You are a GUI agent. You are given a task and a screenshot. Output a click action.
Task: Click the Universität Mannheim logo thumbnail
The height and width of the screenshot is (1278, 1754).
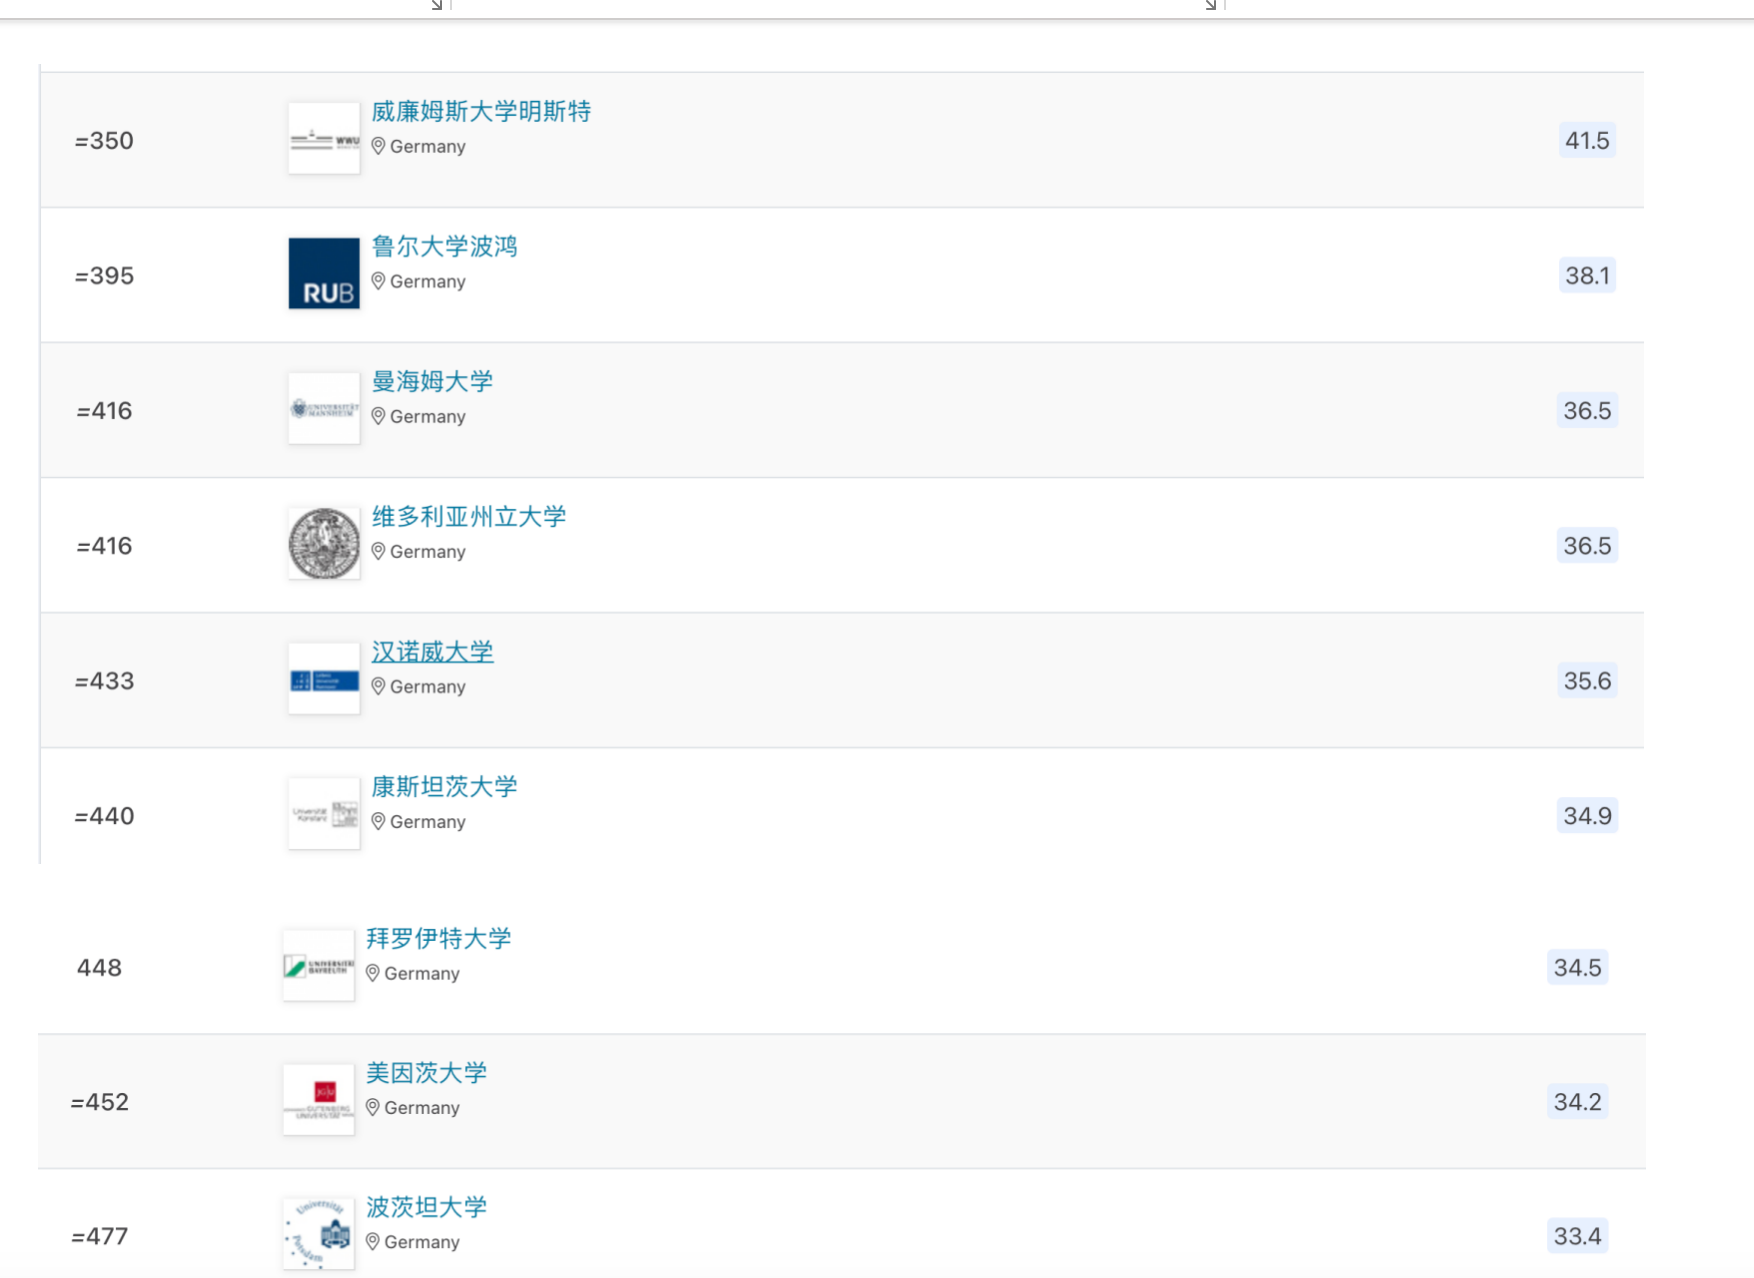coord(324,408)
